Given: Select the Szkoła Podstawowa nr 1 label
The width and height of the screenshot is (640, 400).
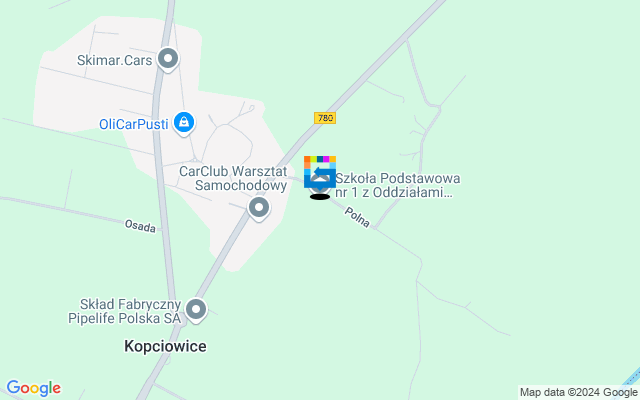Looking at the screenshot, I should [x=398, y=185].
